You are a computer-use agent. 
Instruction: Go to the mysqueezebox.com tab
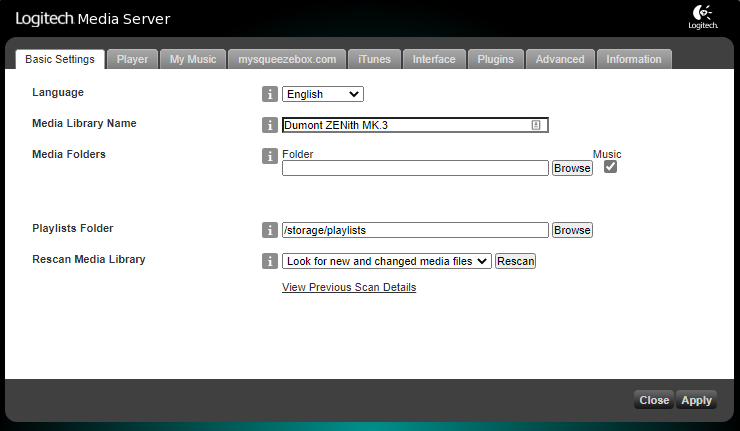pos(287,59)
